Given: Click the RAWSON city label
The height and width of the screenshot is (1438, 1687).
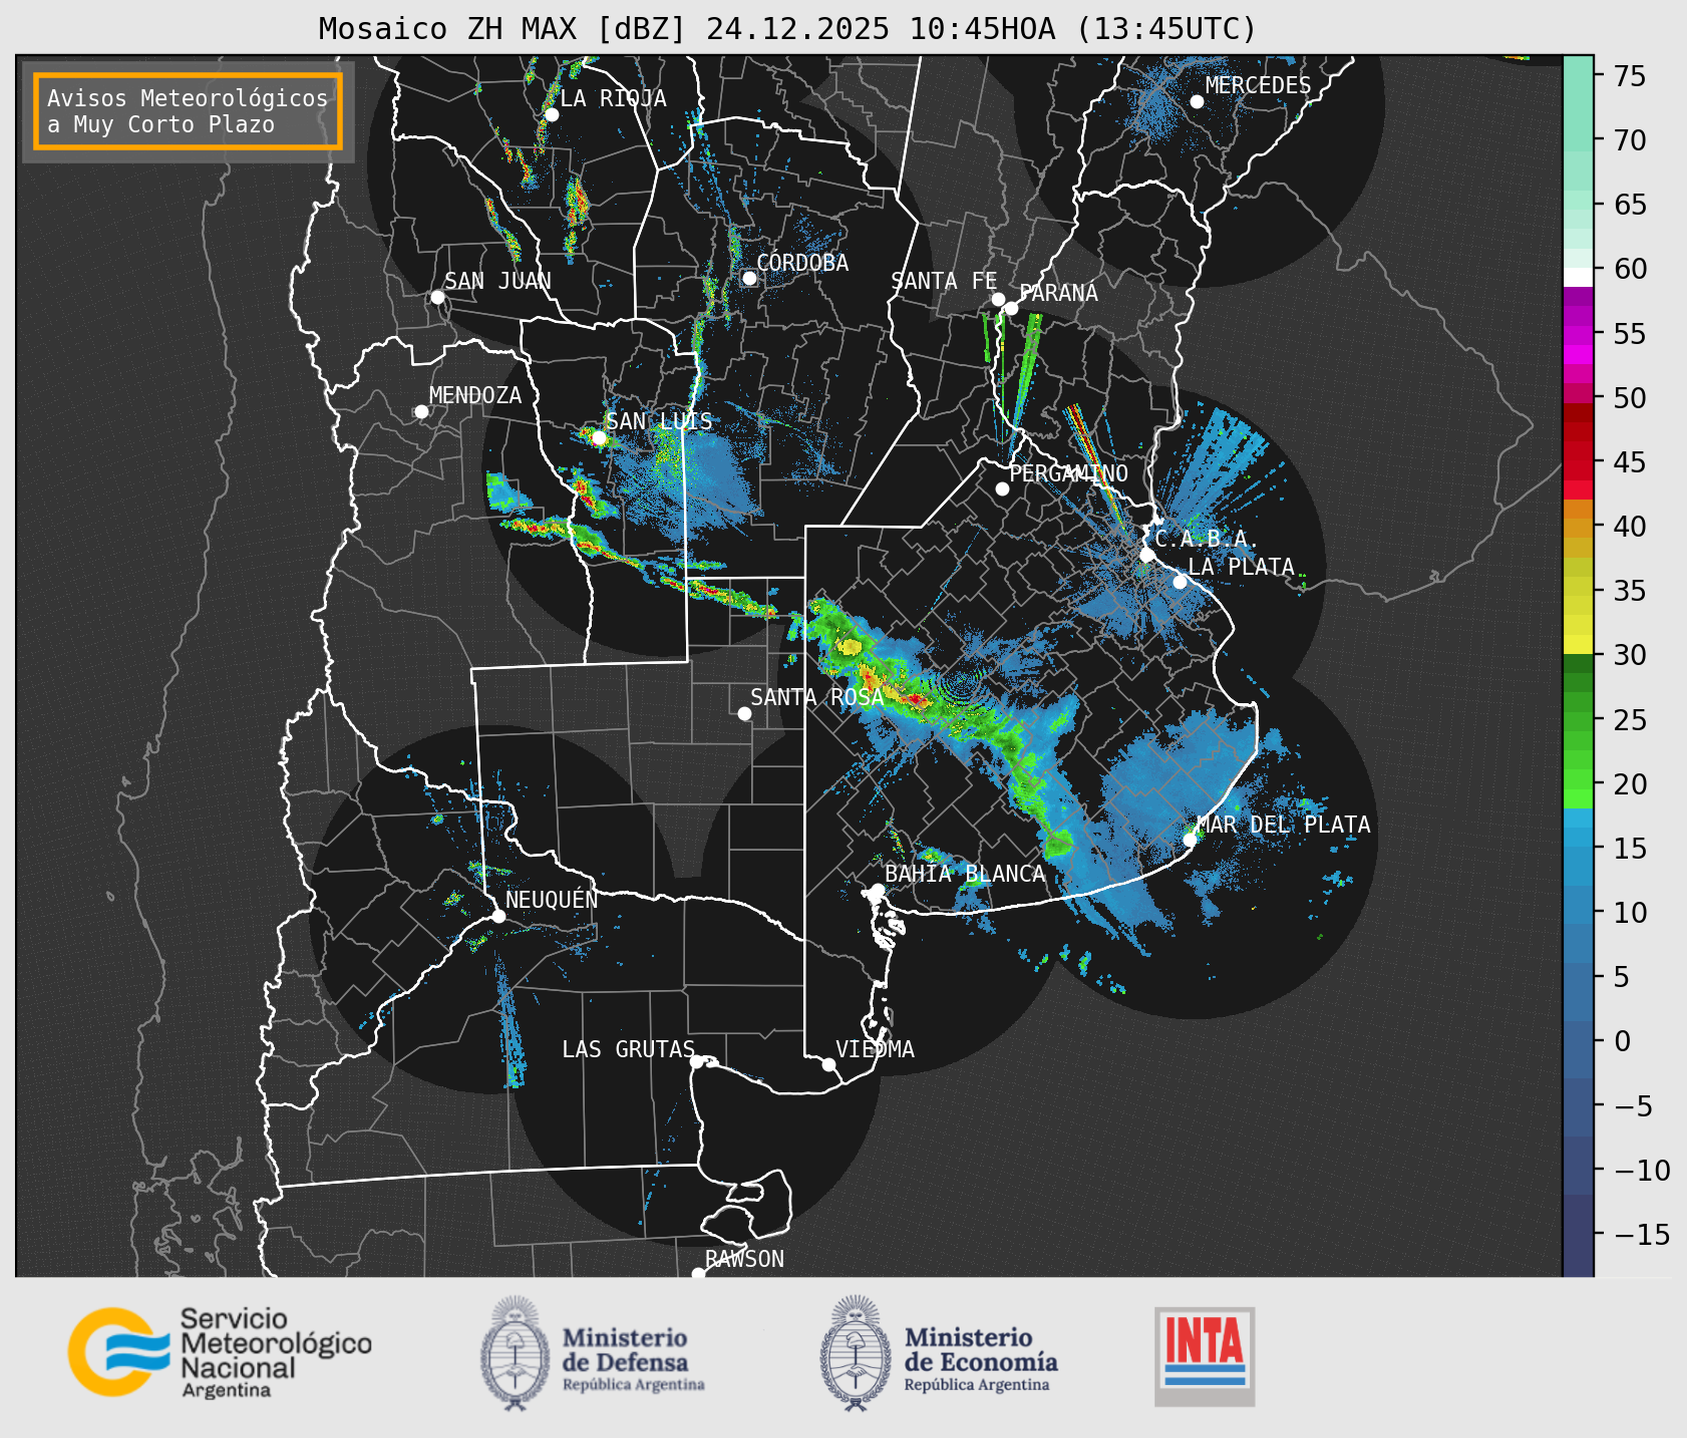Looking at the screenshot, I should tap(744, 1259).
